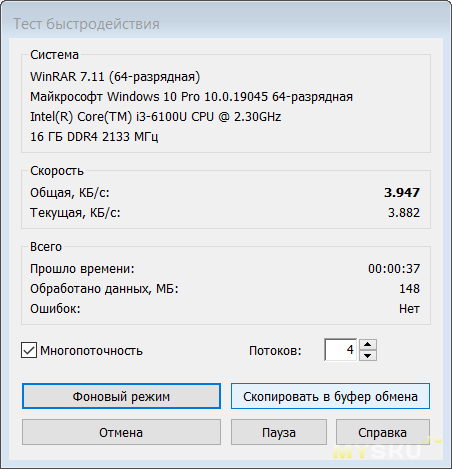Click the Тест быстродействия title bar

[x=226, y=24]
